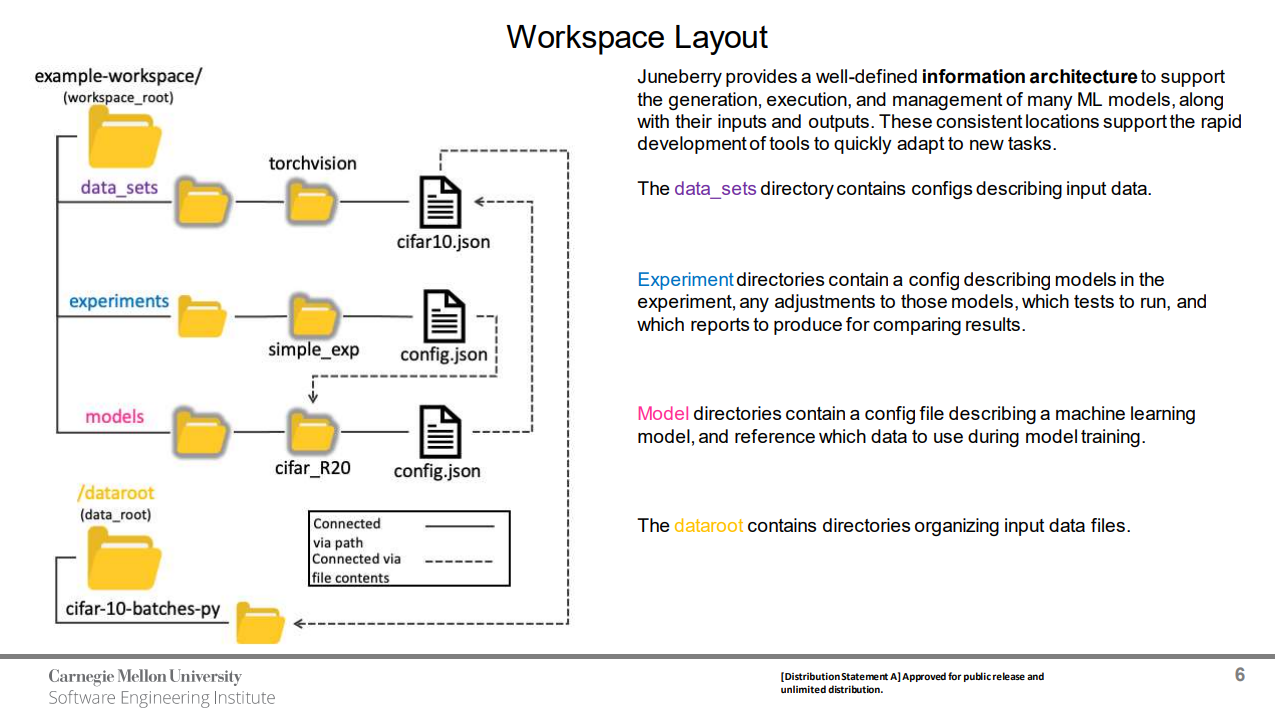Click the Carnegie Mellon University footer text
Viewport: 1275px width, 716px height.
pos(145,676)
